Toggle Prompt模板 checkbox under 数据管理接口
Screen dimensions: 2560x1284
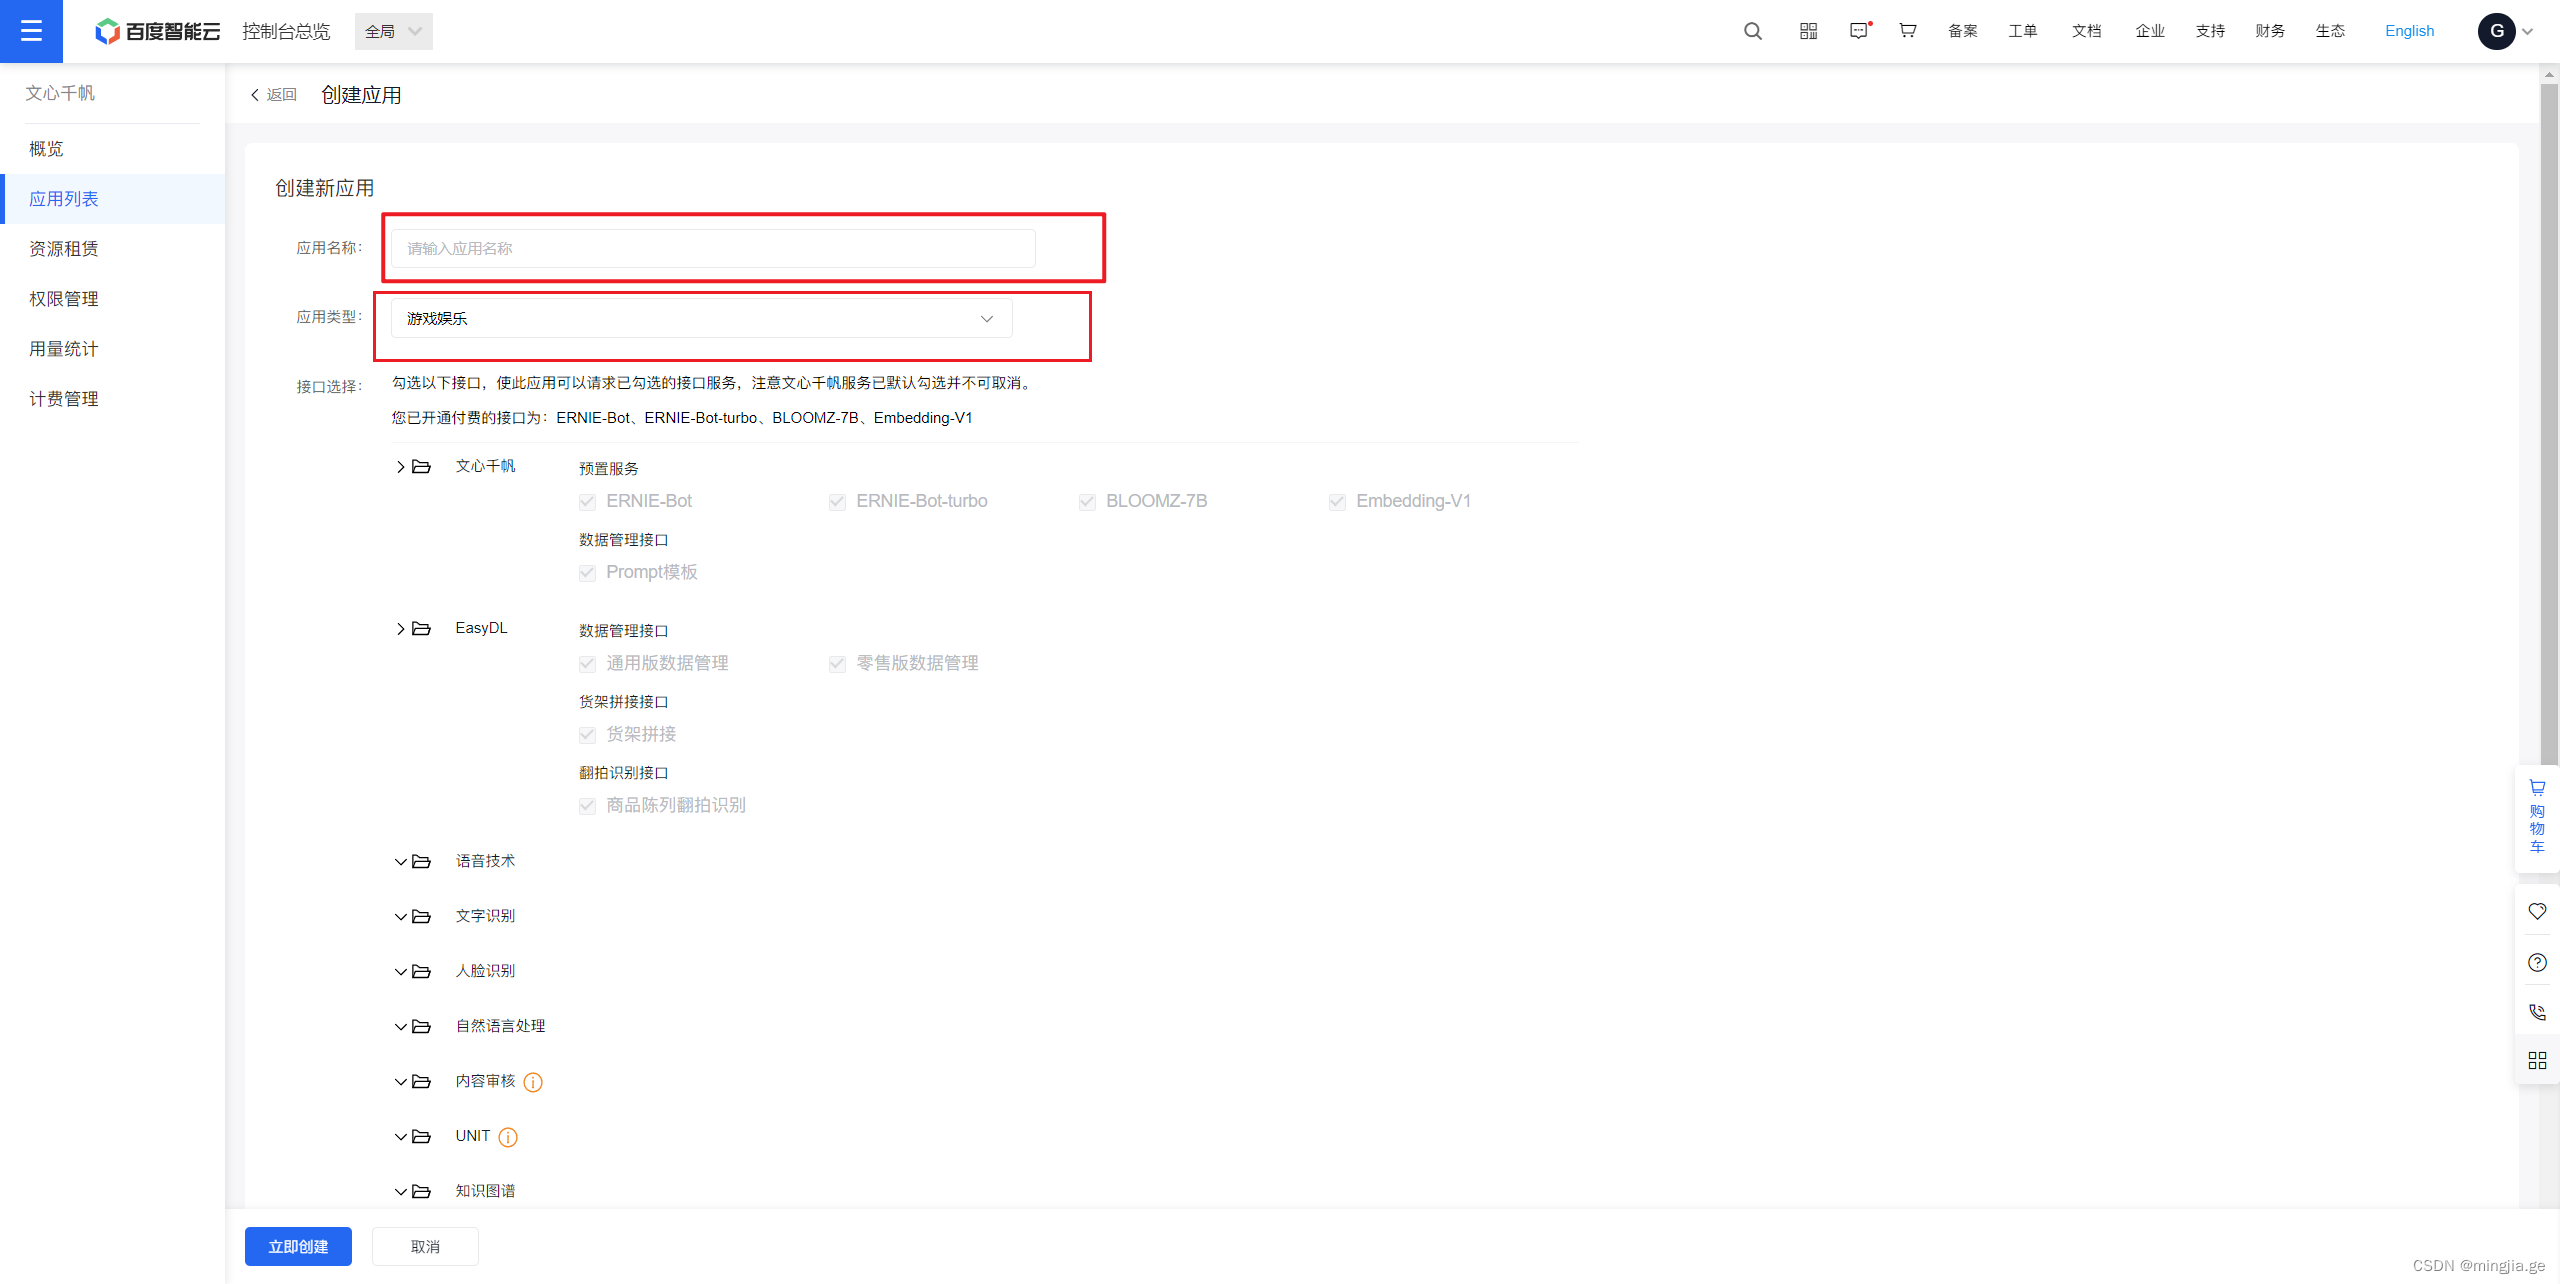[588, 572]
